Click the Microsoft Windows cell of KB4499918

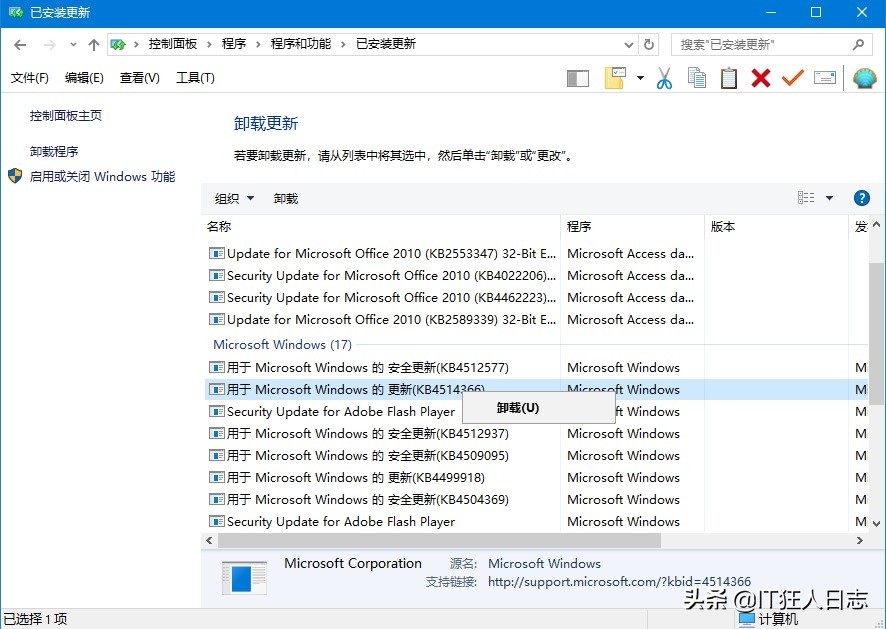623,478
